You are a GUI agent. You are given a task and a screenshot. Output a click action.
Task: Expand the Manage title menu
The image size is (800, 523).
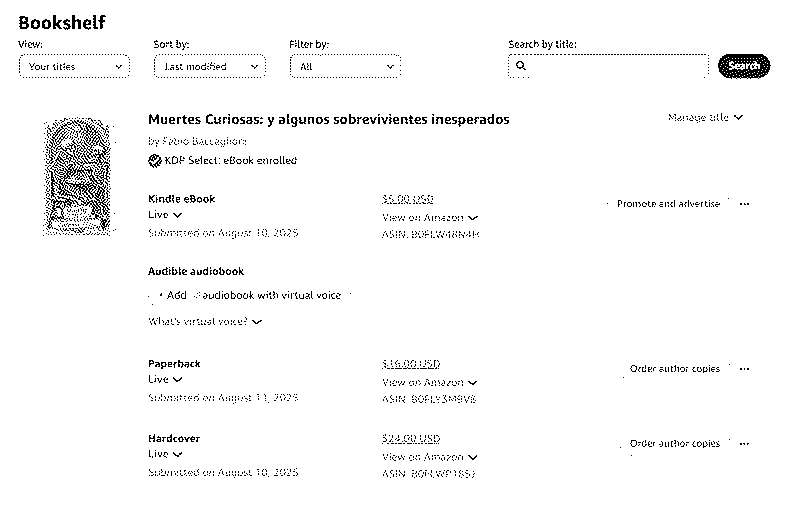[x=705, y=118]
